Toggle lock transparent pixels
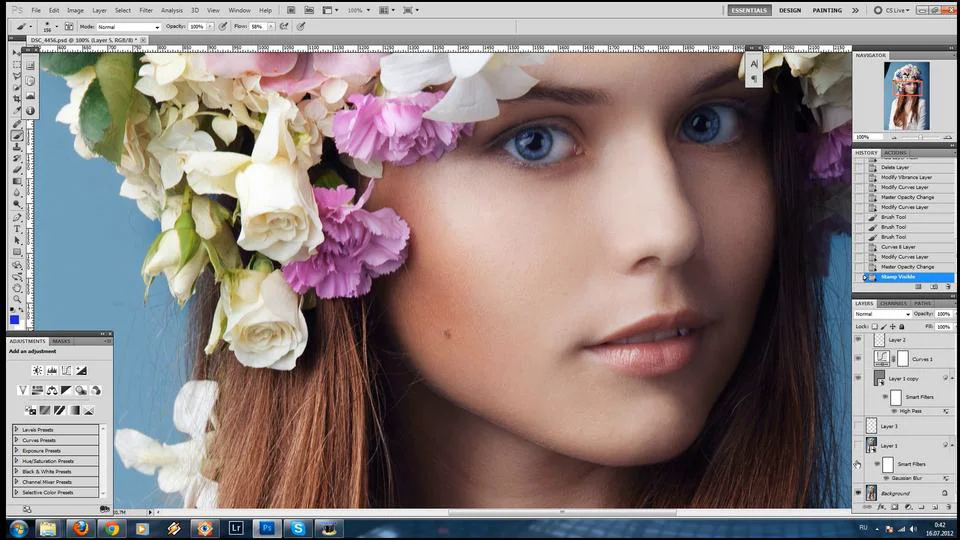Screen dimensions: 960x540 tap(874, 327)
